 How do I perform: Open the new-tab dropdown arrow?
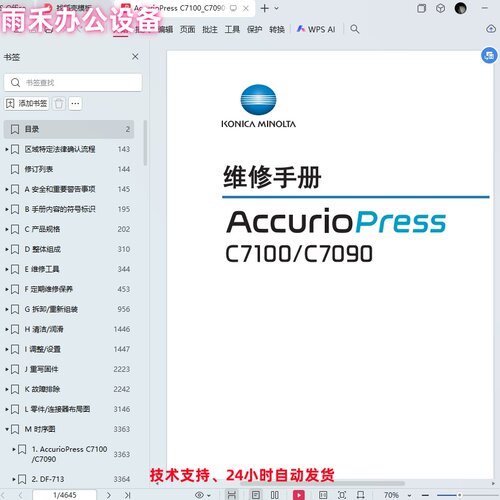tap(276, 8)
